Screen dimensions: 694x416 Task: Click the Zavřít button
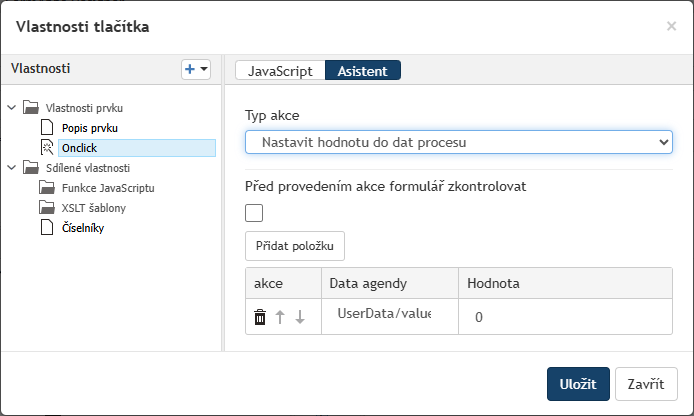(646, 384)
